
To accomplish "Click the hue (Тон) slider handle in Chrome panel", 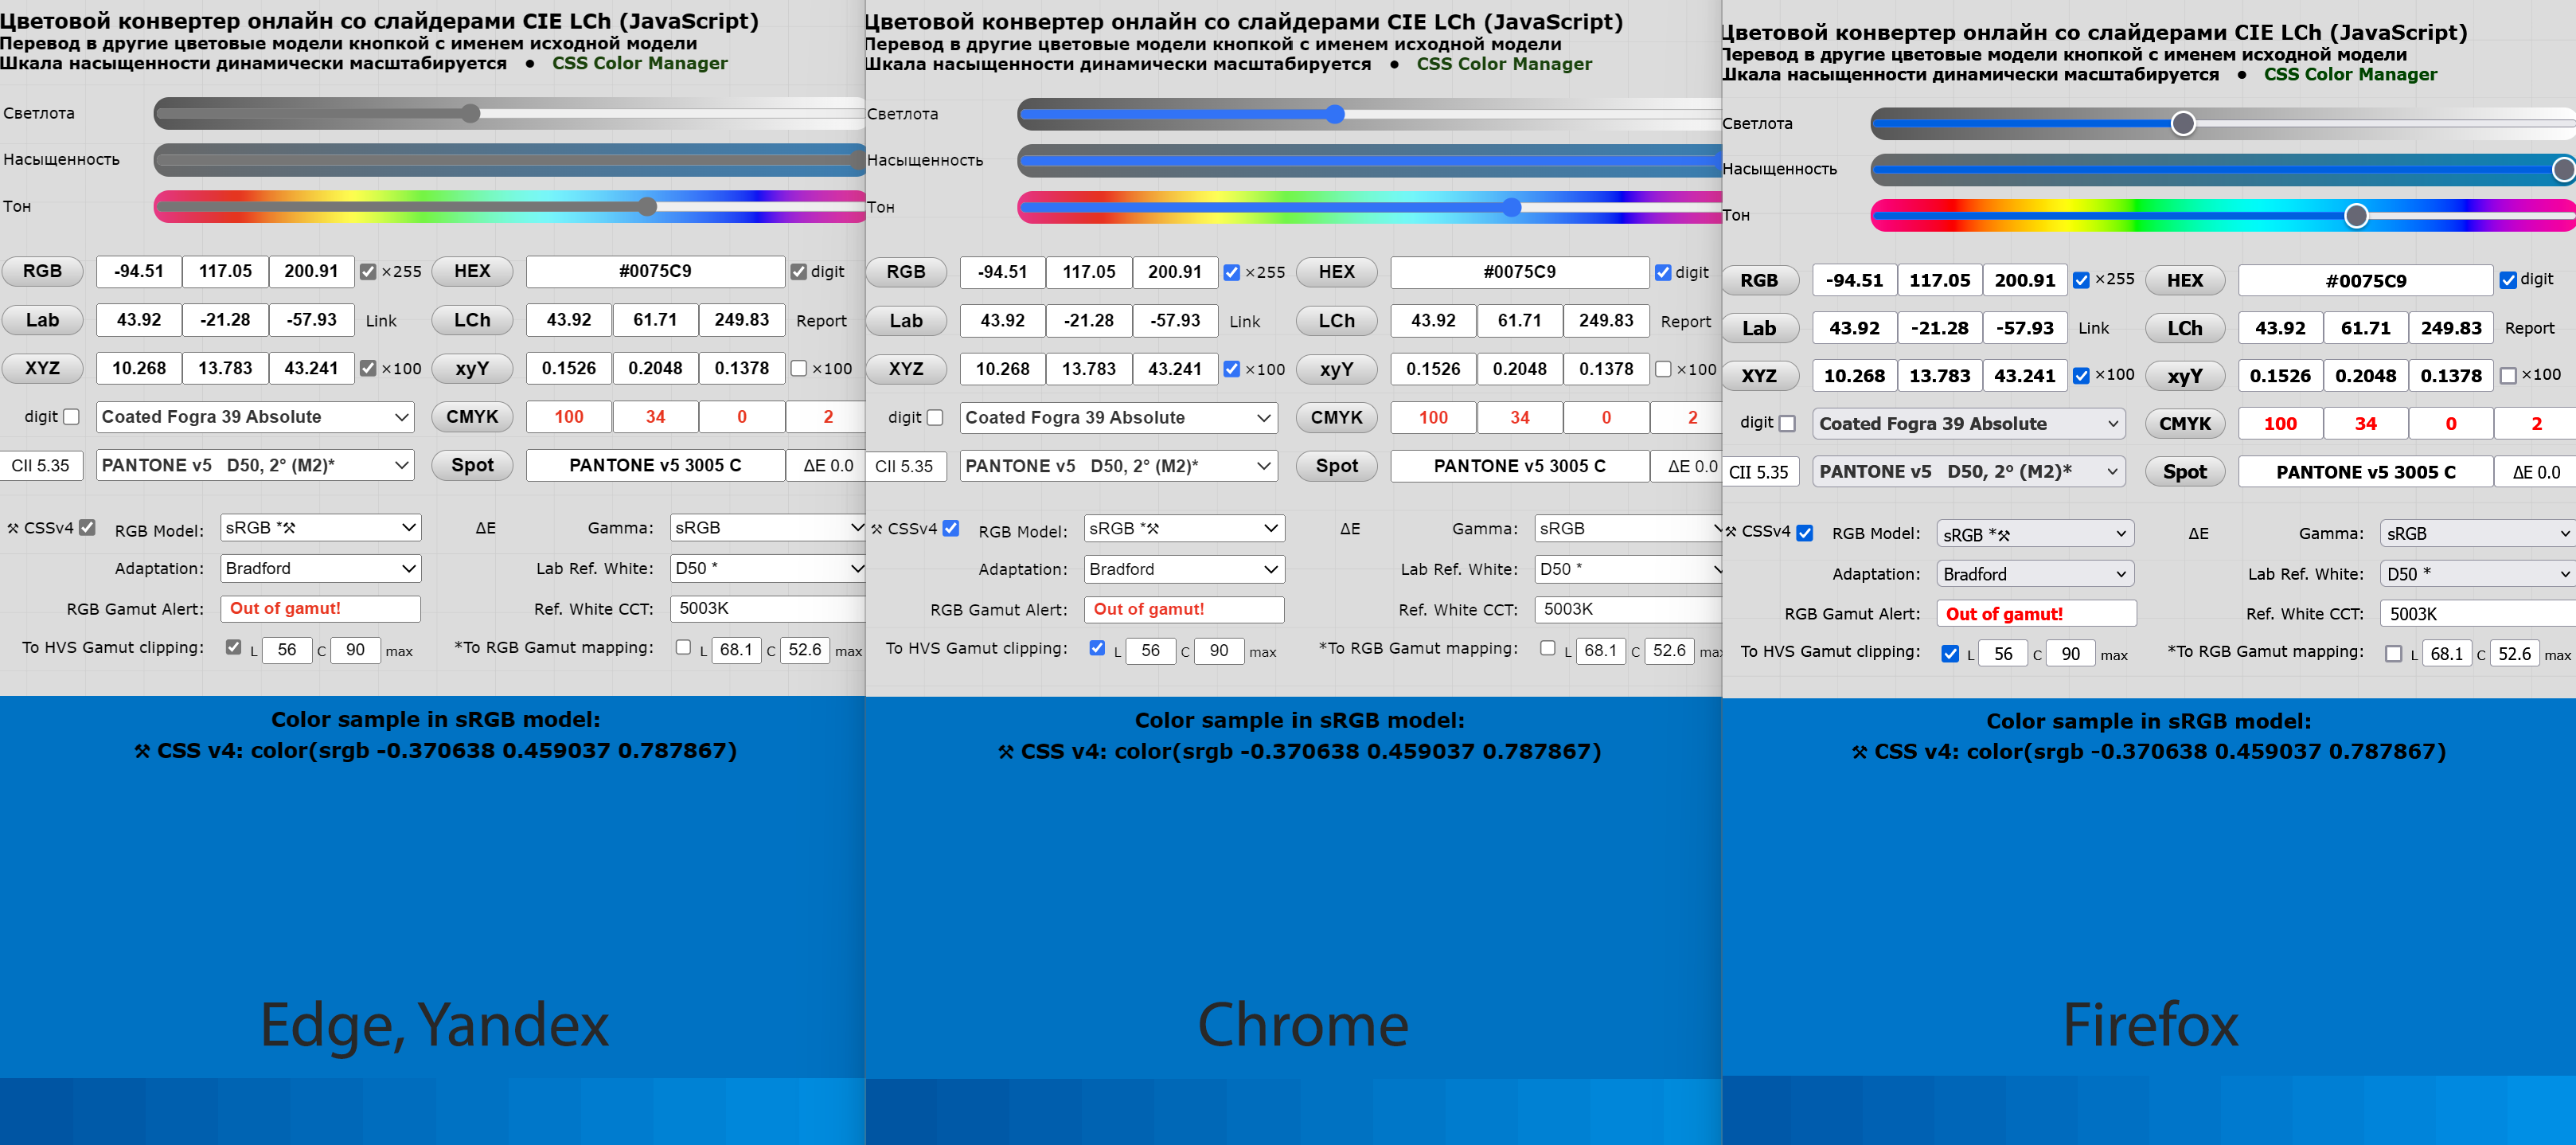I will [1511, 207].
